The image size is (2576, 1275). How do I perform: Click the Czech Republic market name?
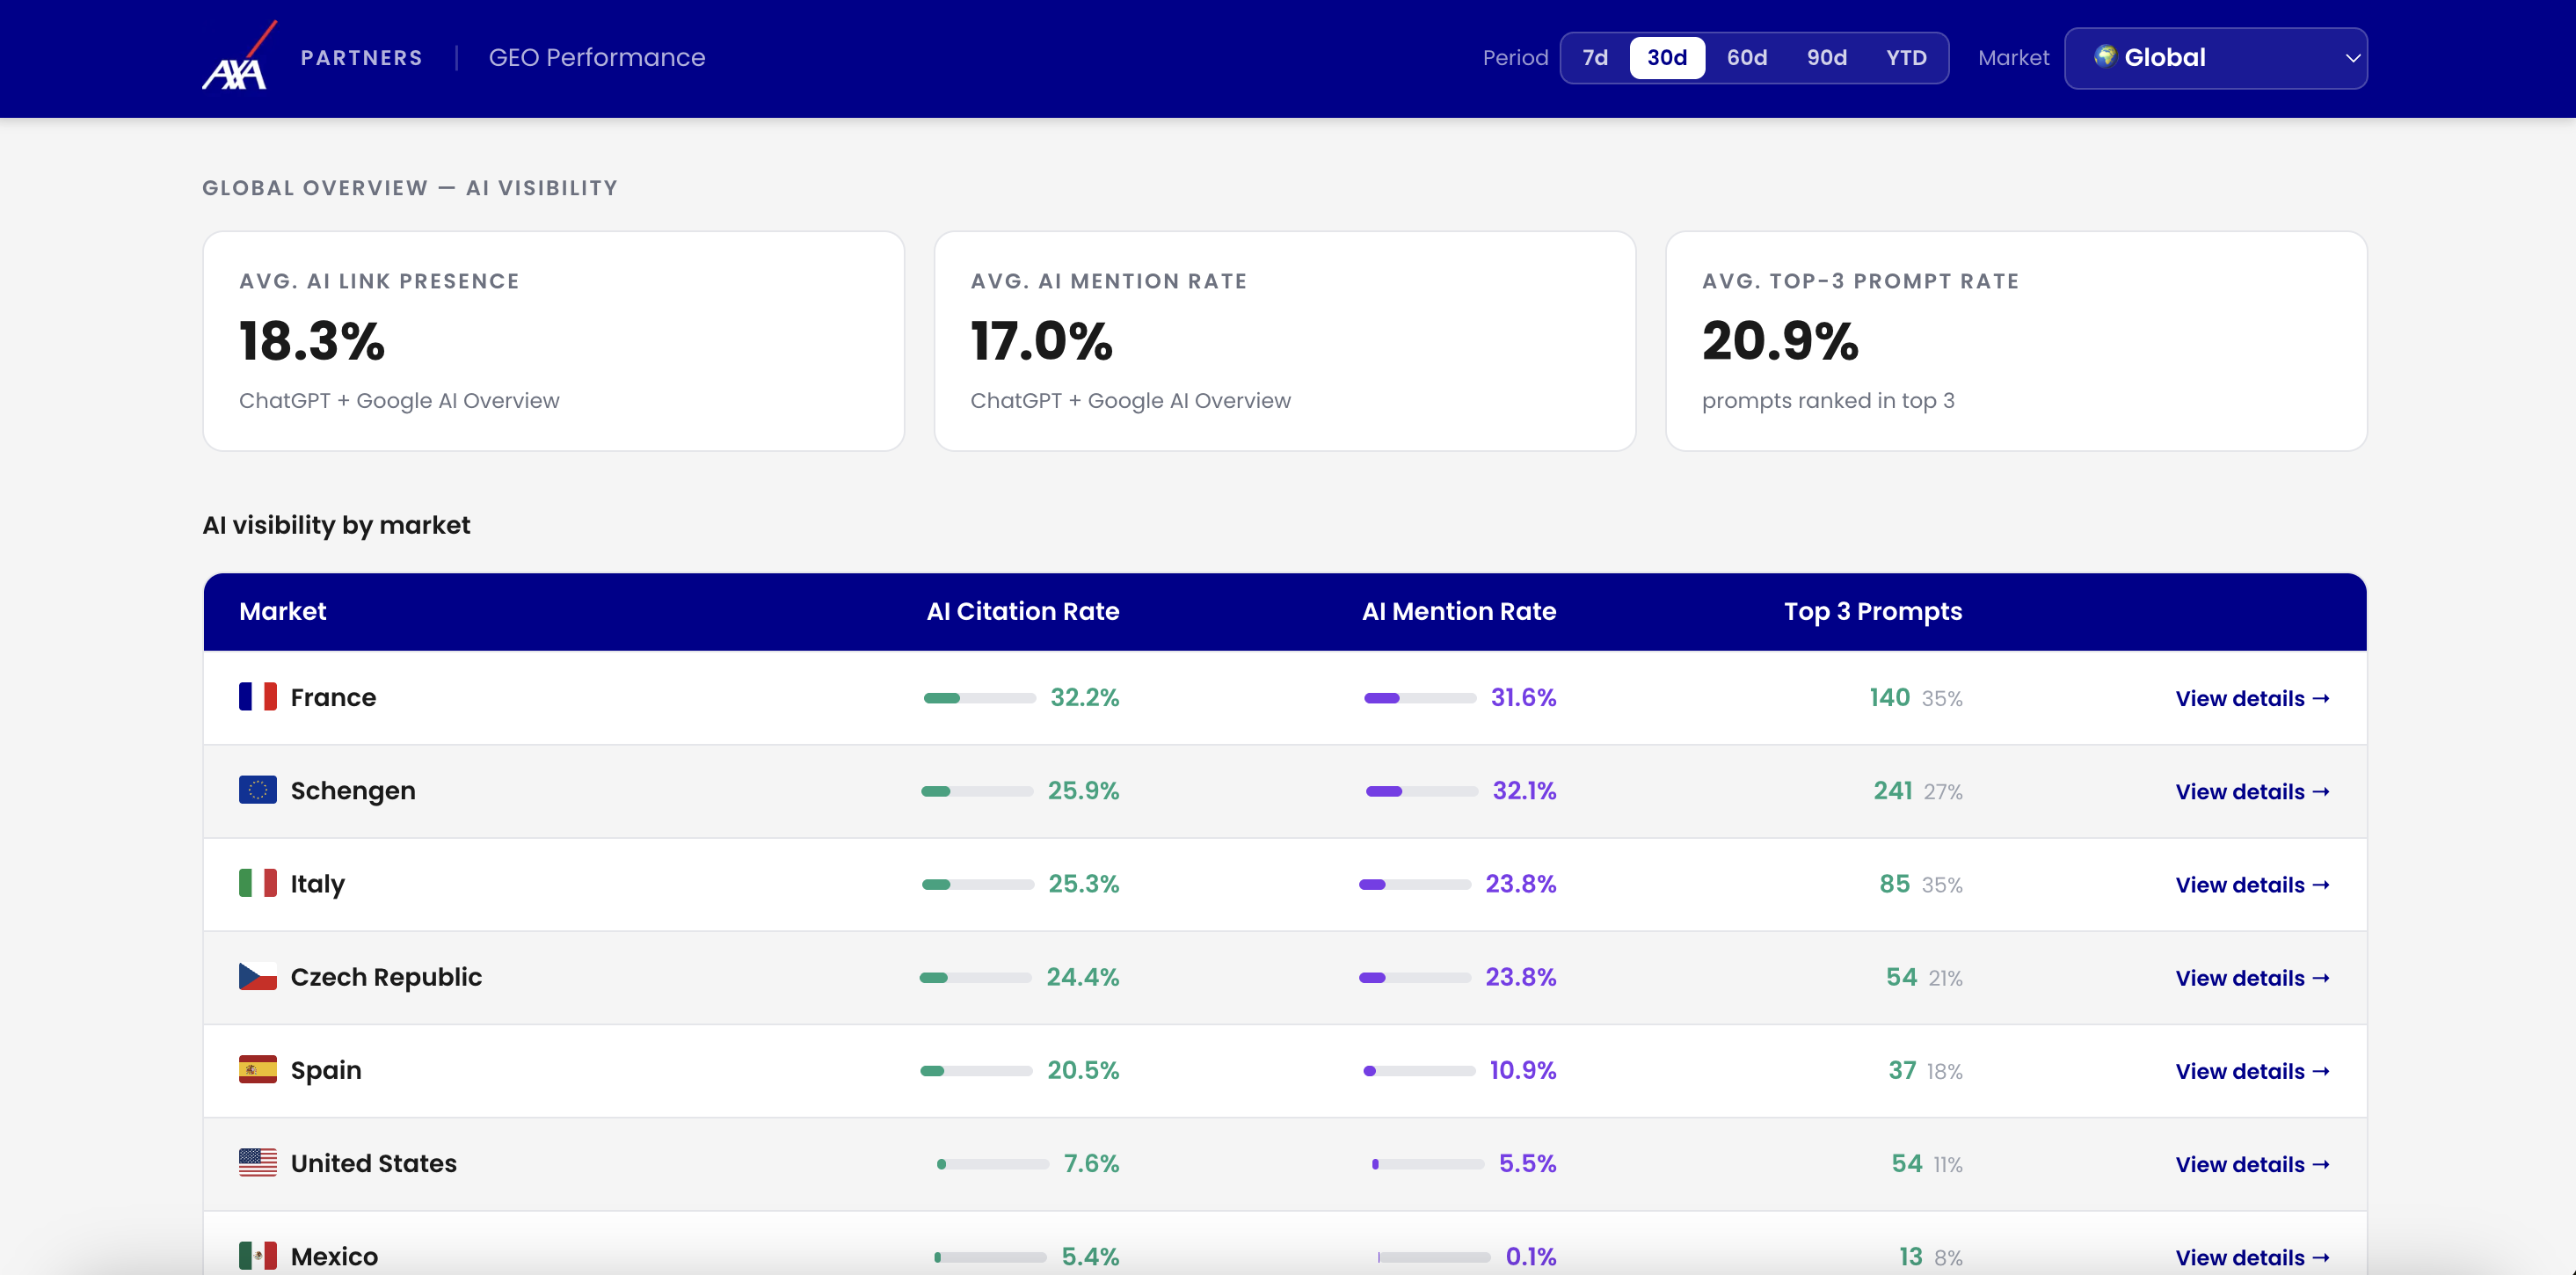(386, 977)
